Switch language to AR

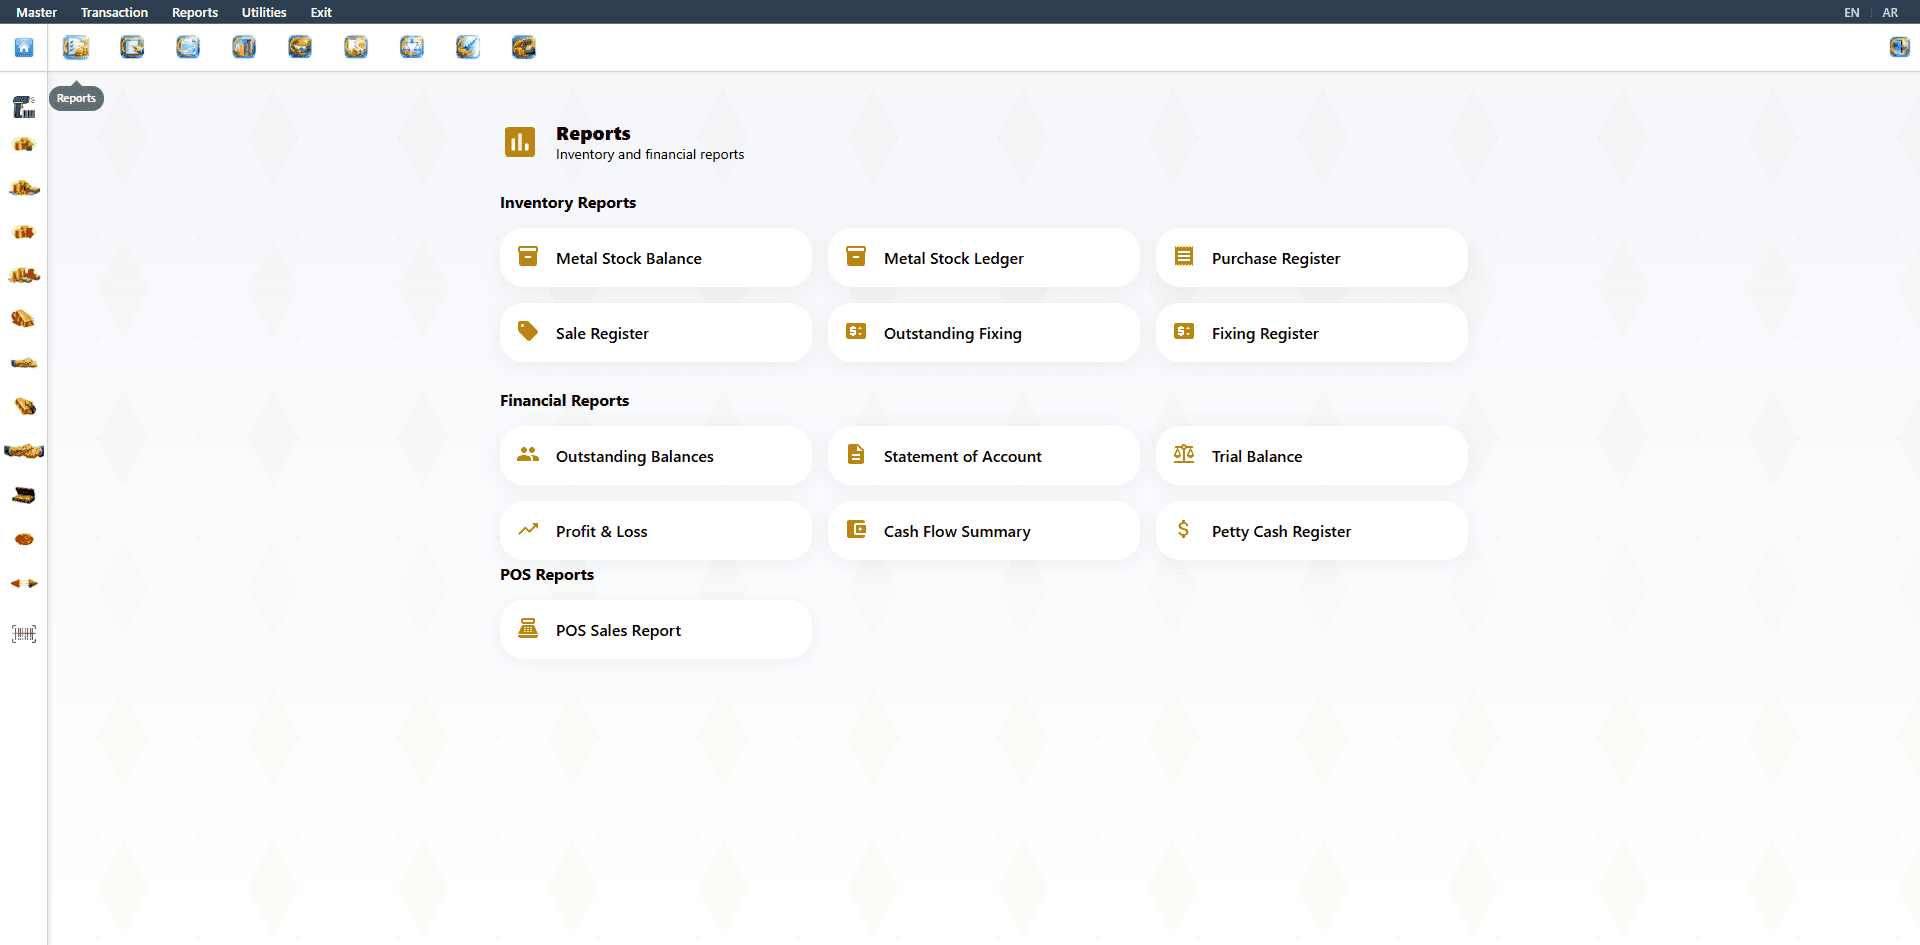point(1890,12)
